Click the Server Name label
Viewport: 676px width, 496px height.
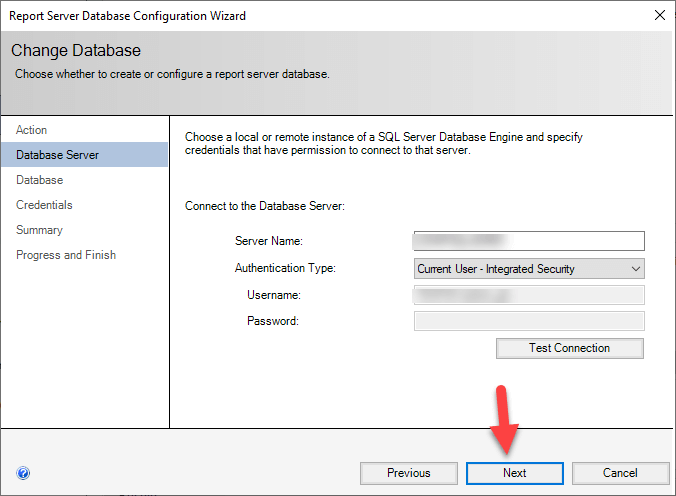pyautogui.click(x=268, y=241)
